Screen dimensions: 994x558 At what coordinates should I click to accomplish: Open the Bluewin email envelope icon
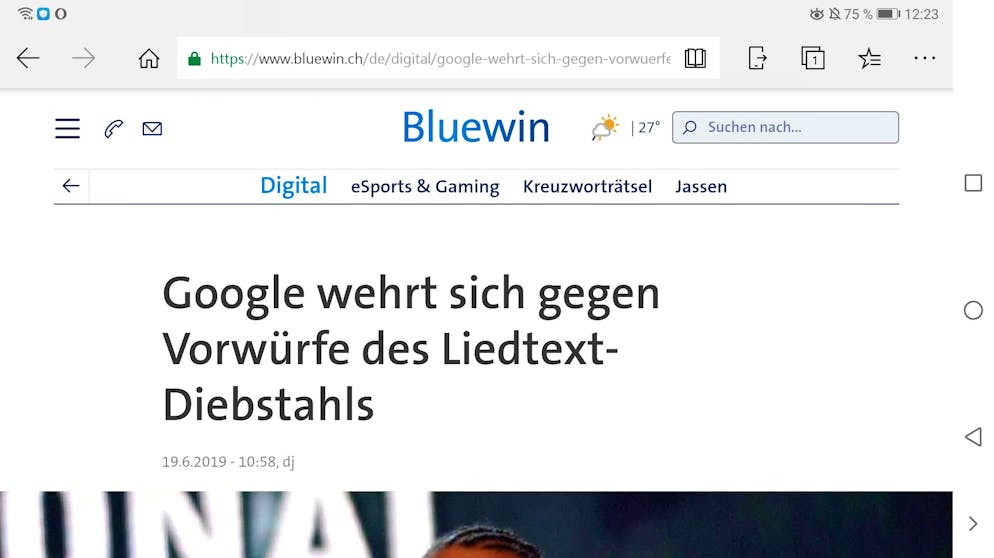click(152, 129)
